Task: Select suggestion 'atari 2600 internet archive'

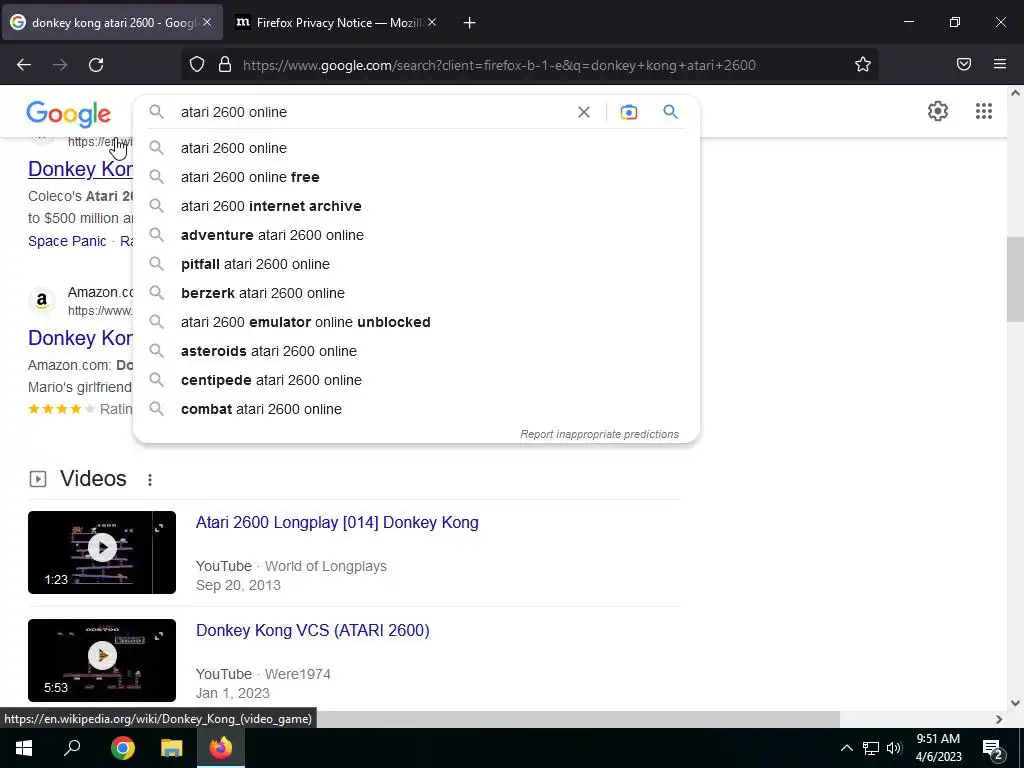Action: point(416,206)
